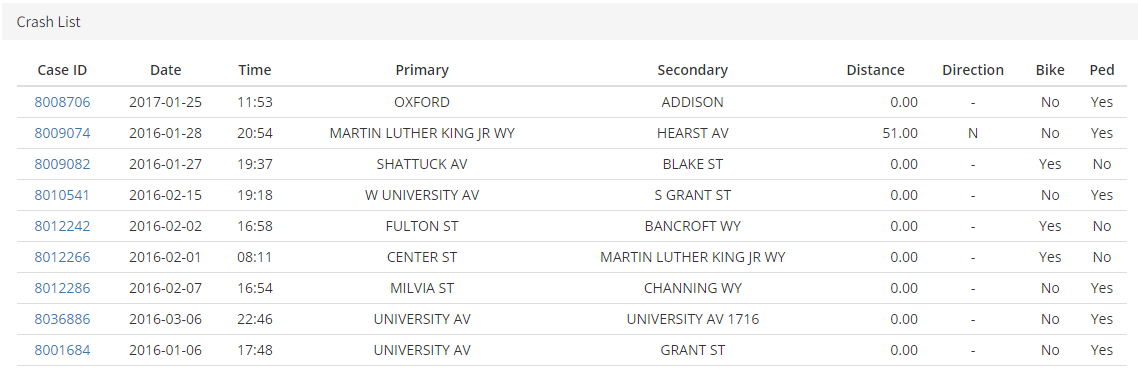Click the Direction column header

pos(973,70)
